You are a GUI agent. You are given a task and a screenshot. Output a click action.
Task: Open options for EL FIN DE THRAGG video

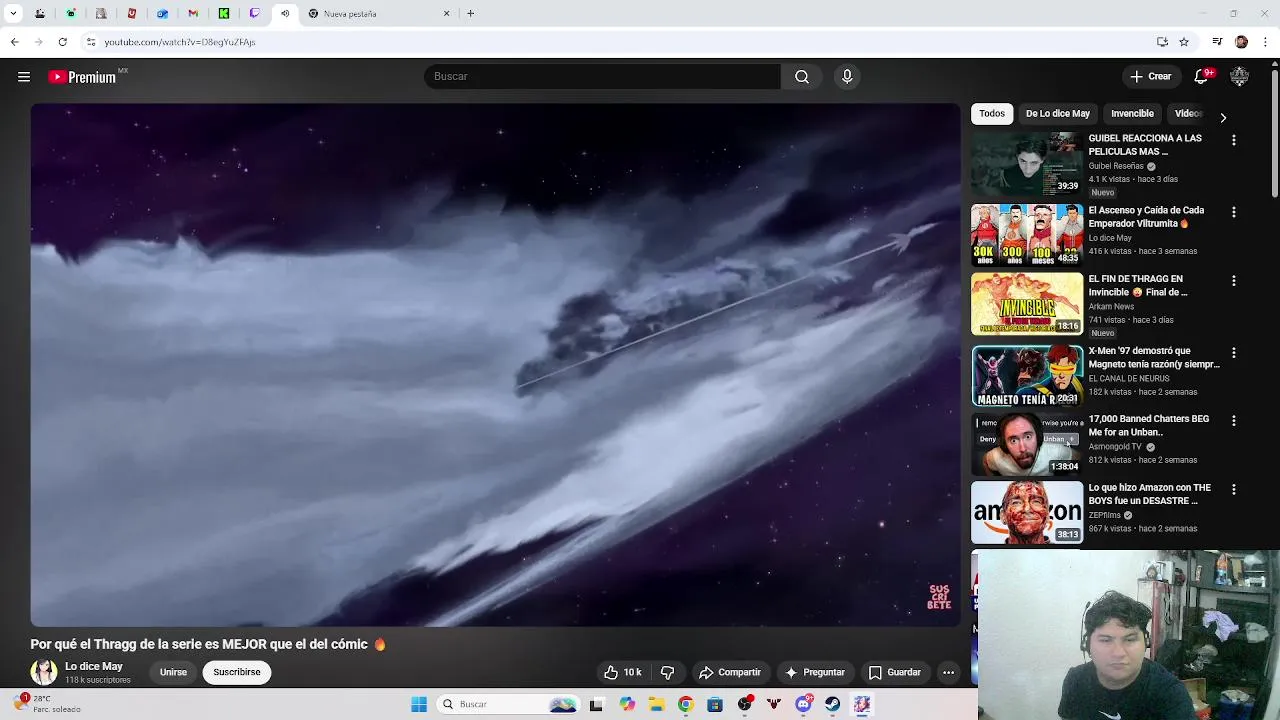(x=1233, y=281)
